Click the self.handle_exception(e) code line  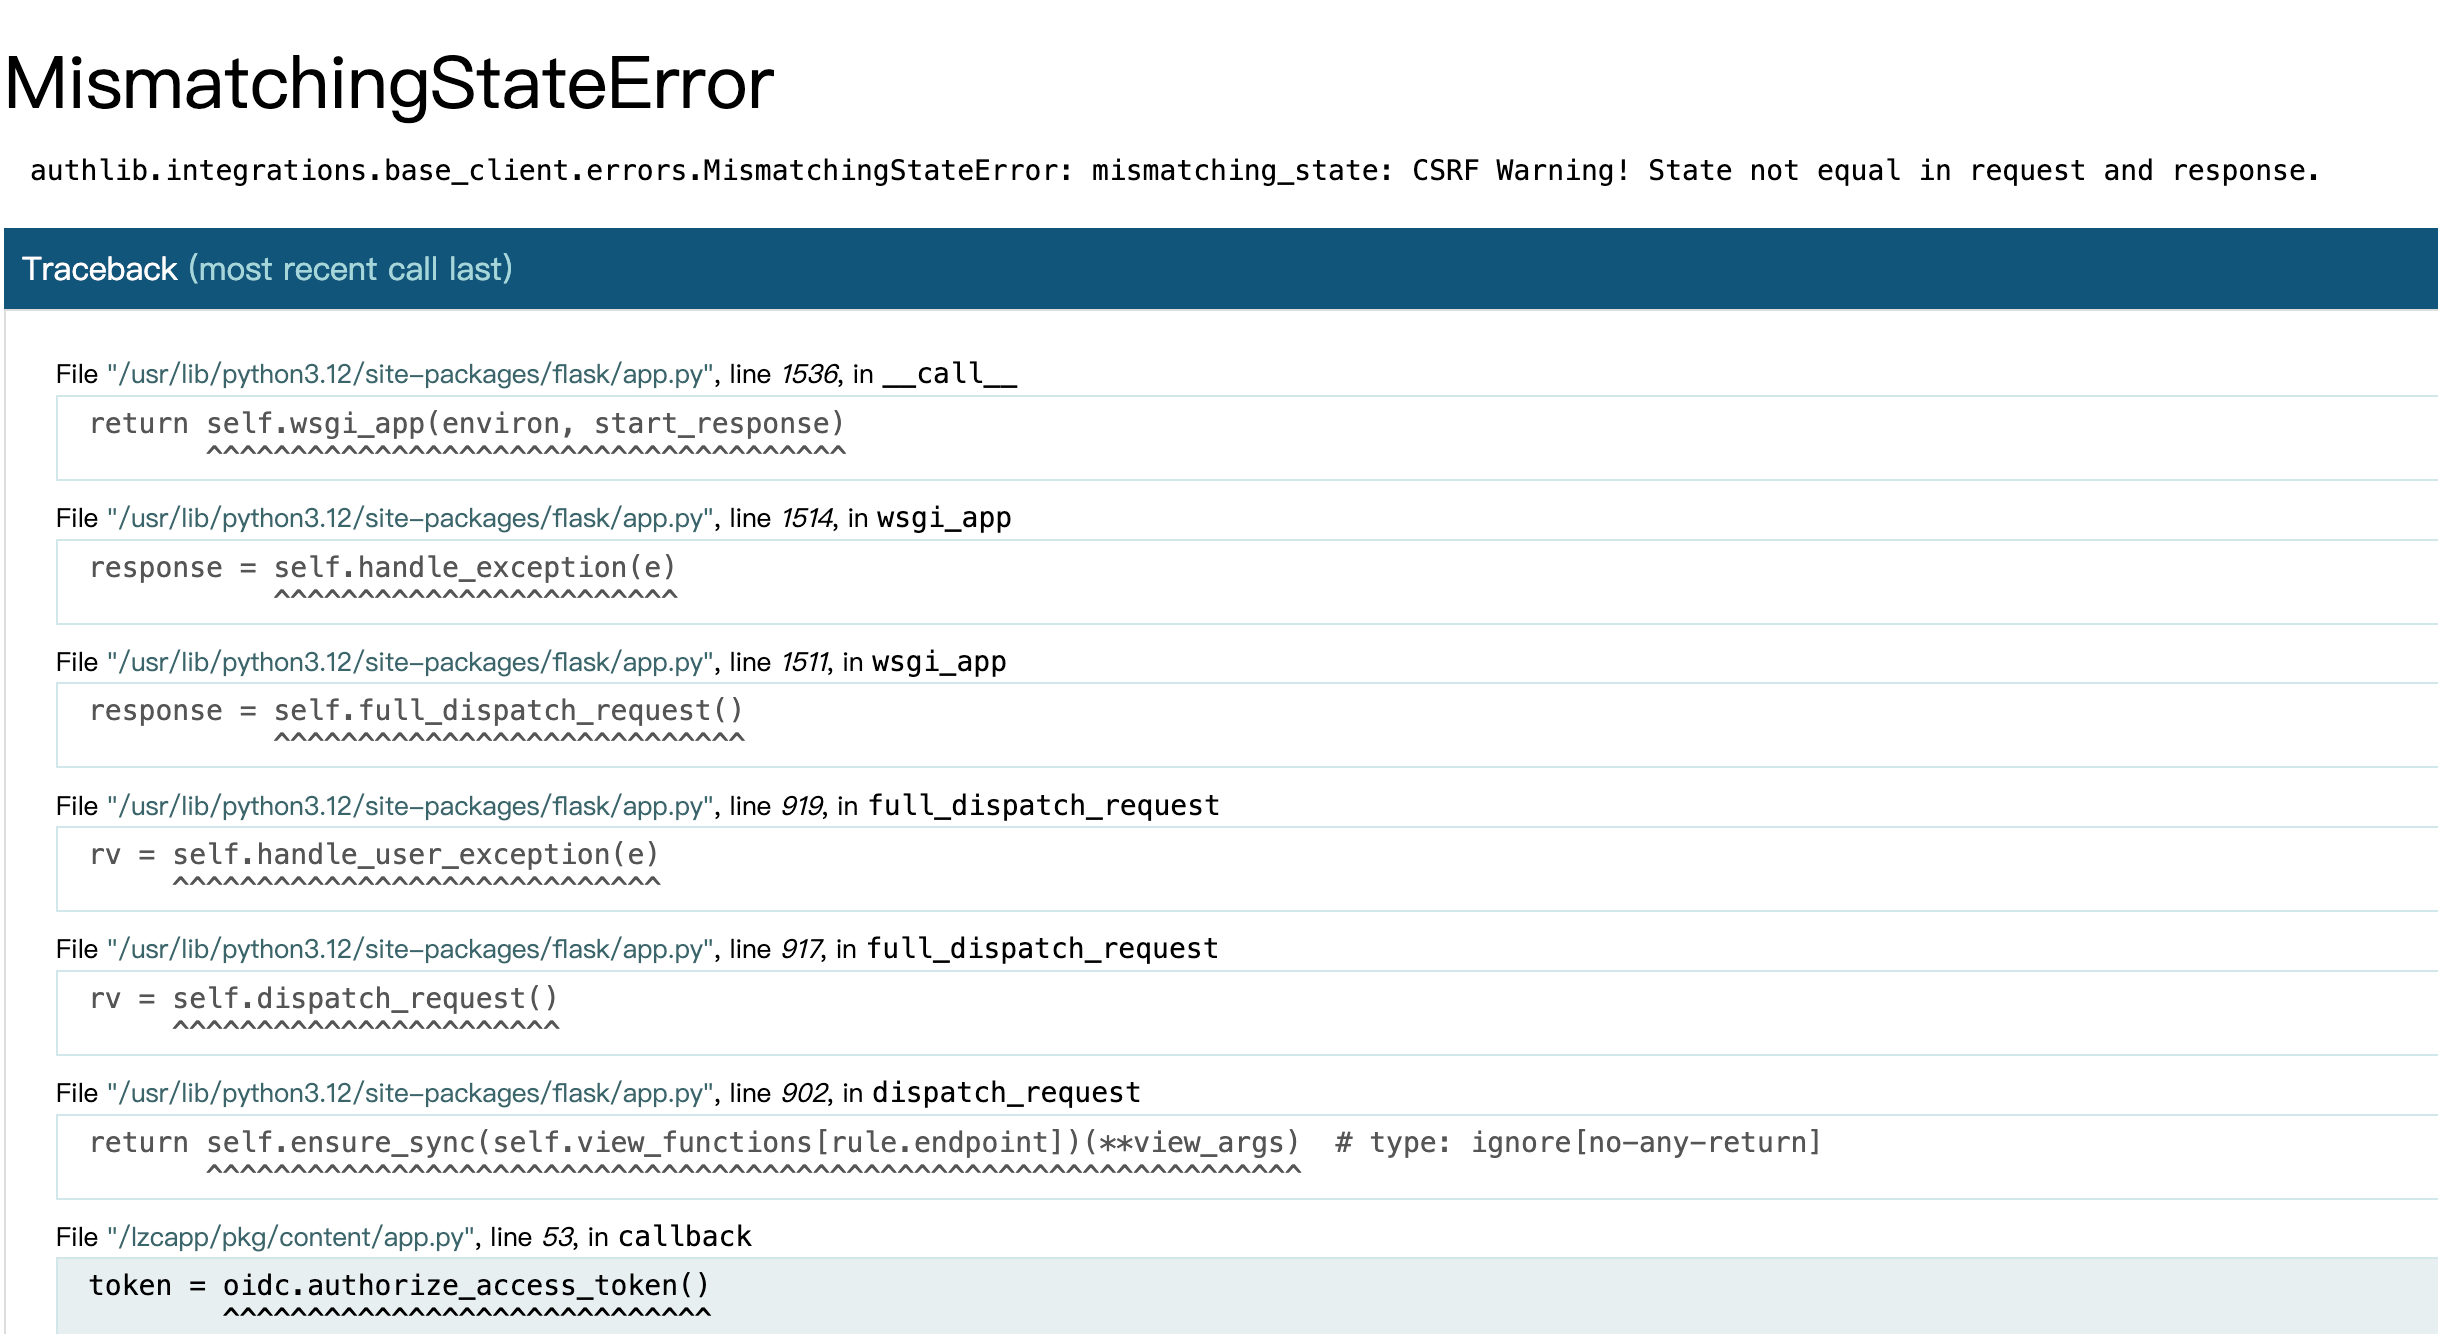pos(383,569)
